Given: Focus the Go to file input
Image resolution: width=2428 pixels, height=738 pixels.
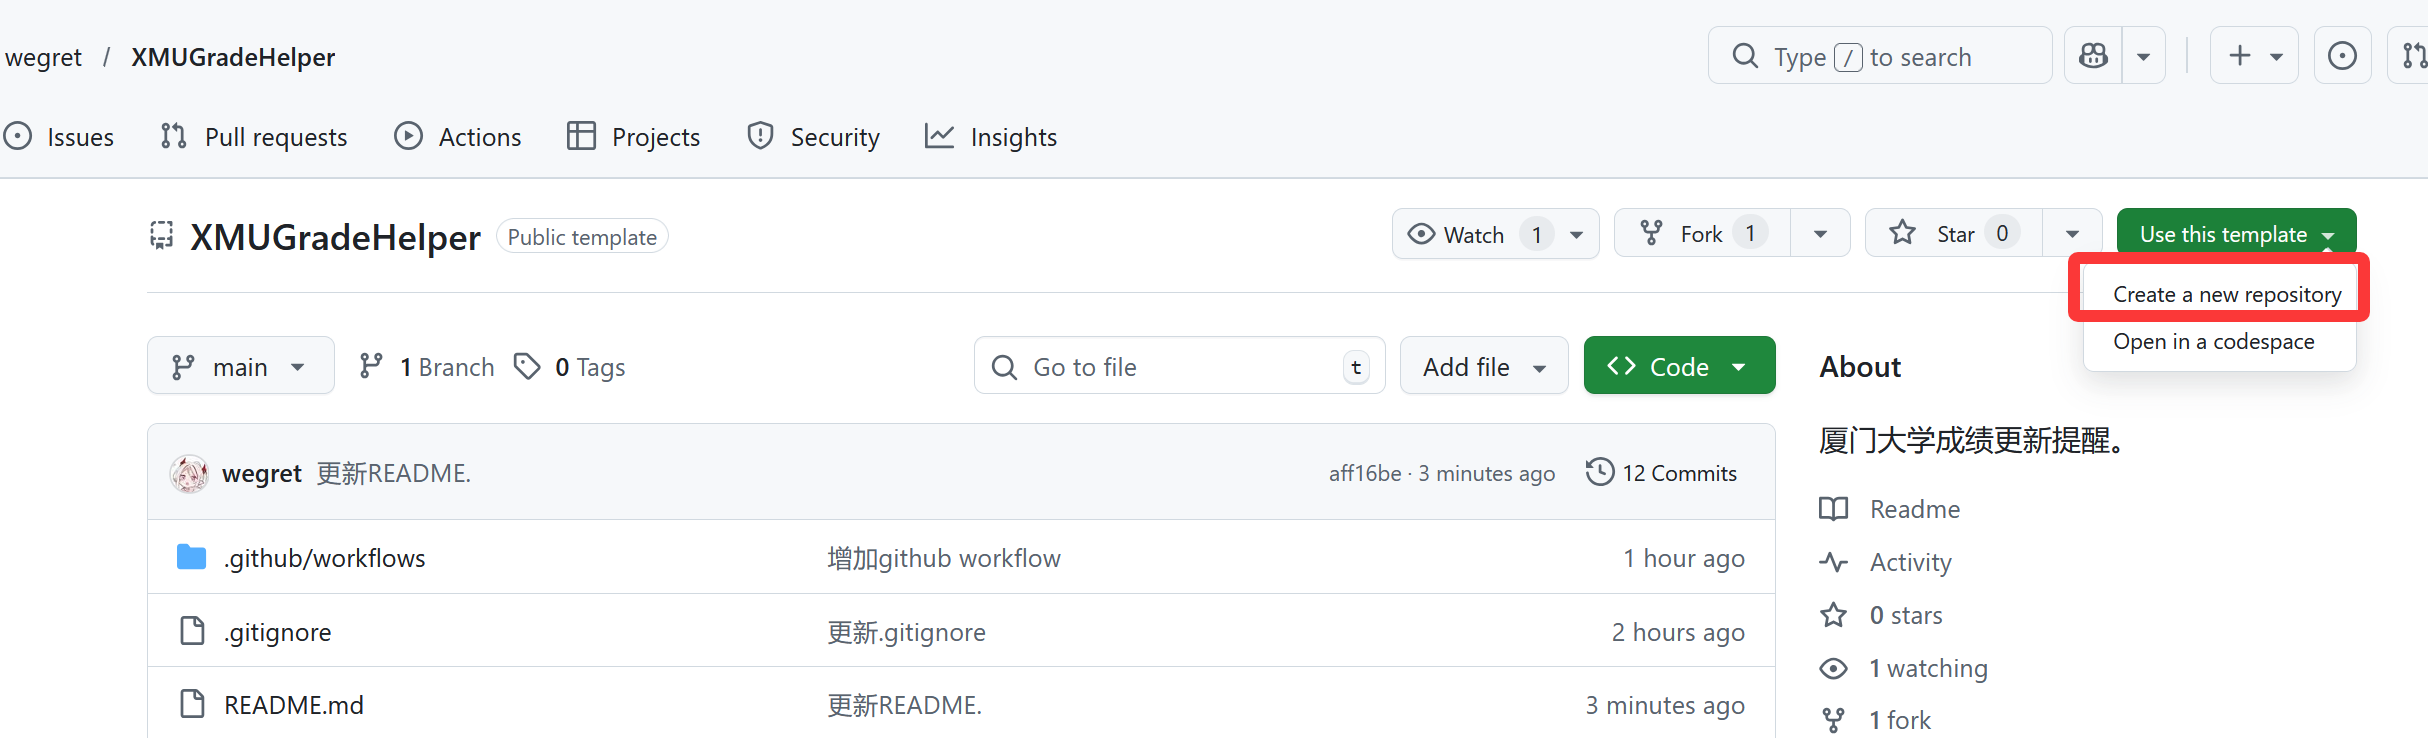Looking at the screenshot, I should [x=1179, y=366].
